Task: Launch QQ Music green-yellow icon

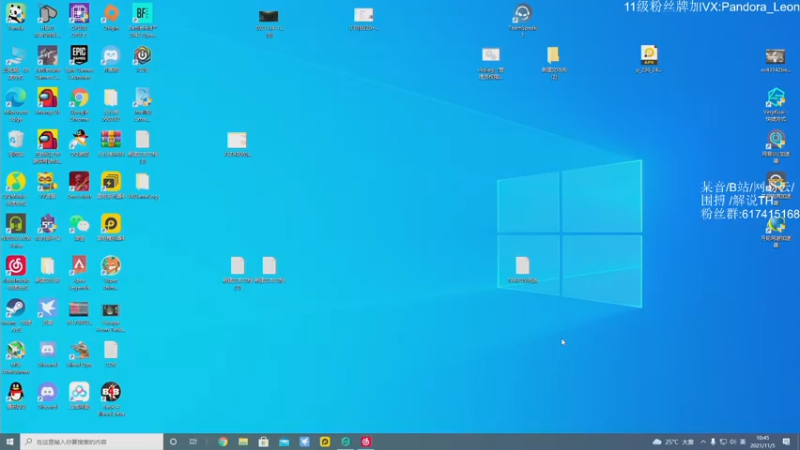Action: (16, 182)
